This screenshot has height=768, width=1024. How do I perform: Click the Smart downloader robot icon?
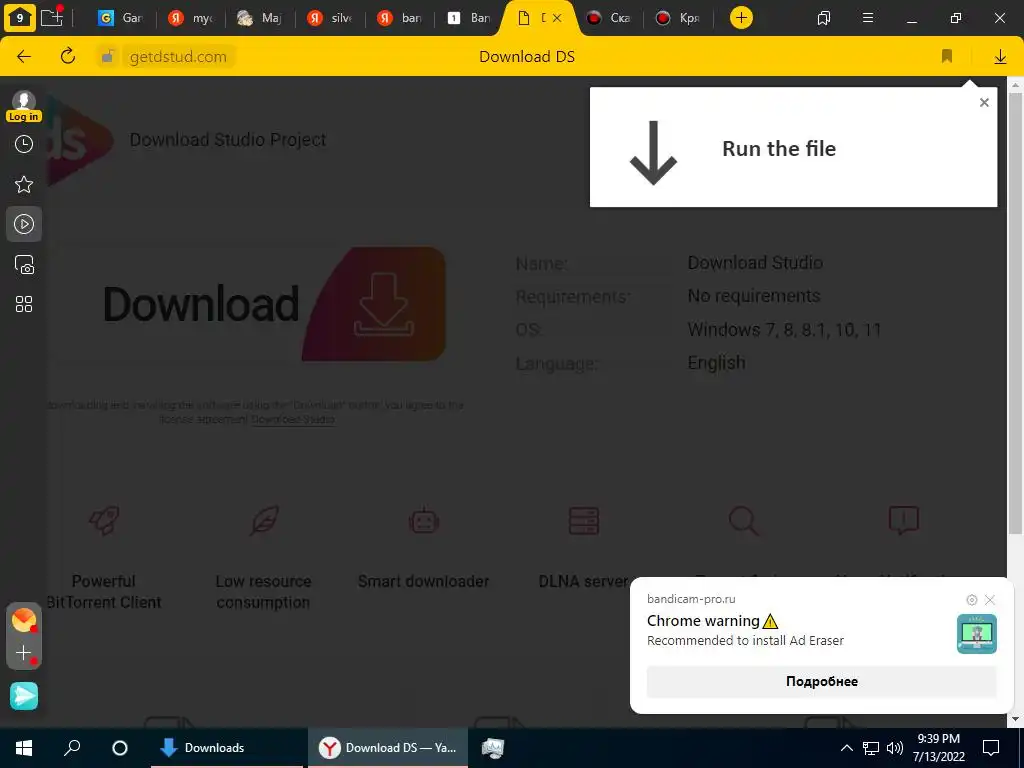[424, 520]
